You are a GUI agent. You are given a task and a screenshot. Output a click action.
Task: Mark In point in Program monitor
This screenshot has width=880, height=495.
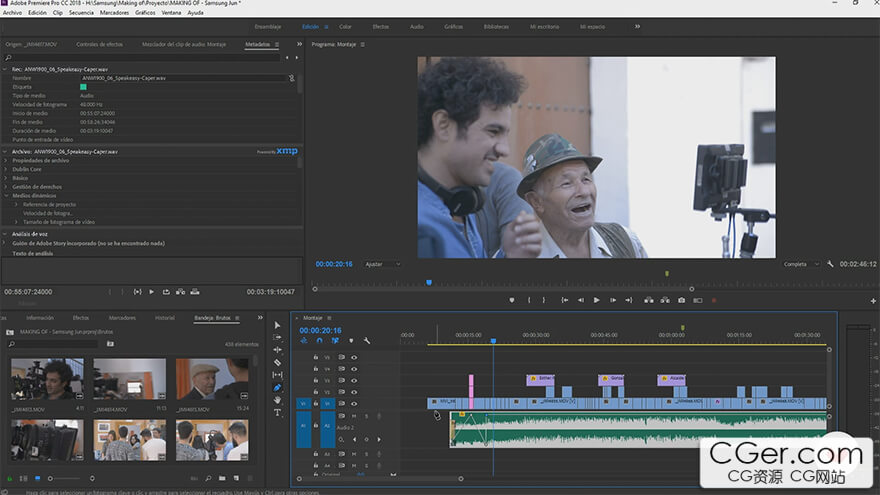coord(529,300)
